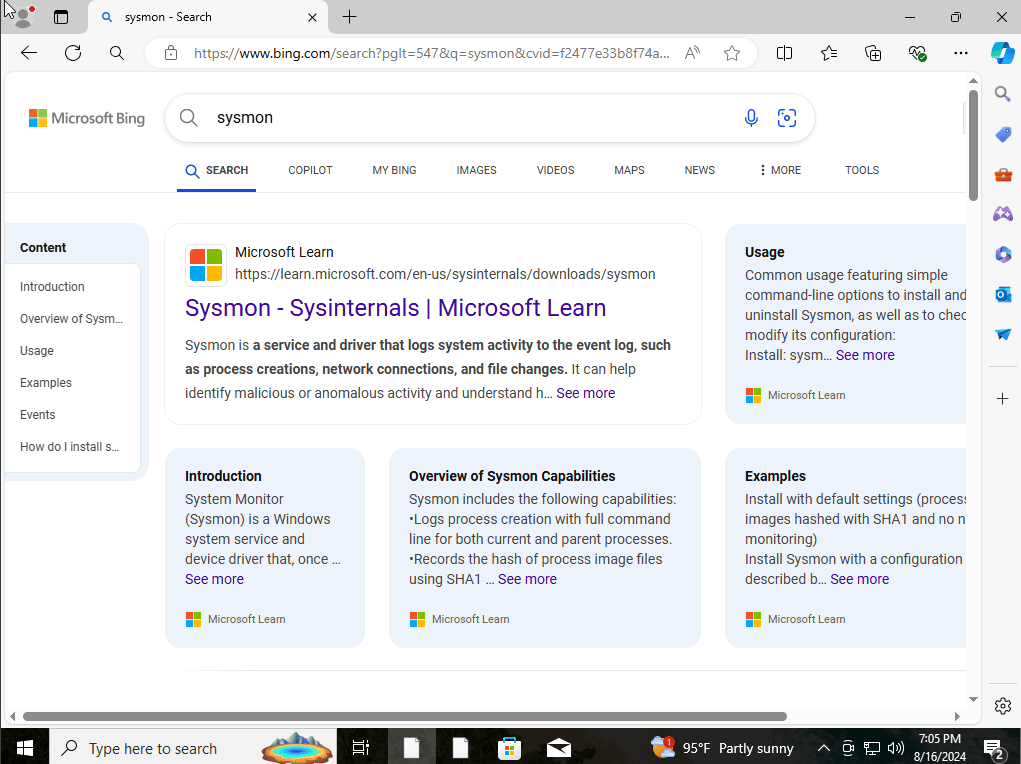Viewport: 1021px width, 764px height.
Task: Go back to the previous page
Action: (x=29, y=53)
